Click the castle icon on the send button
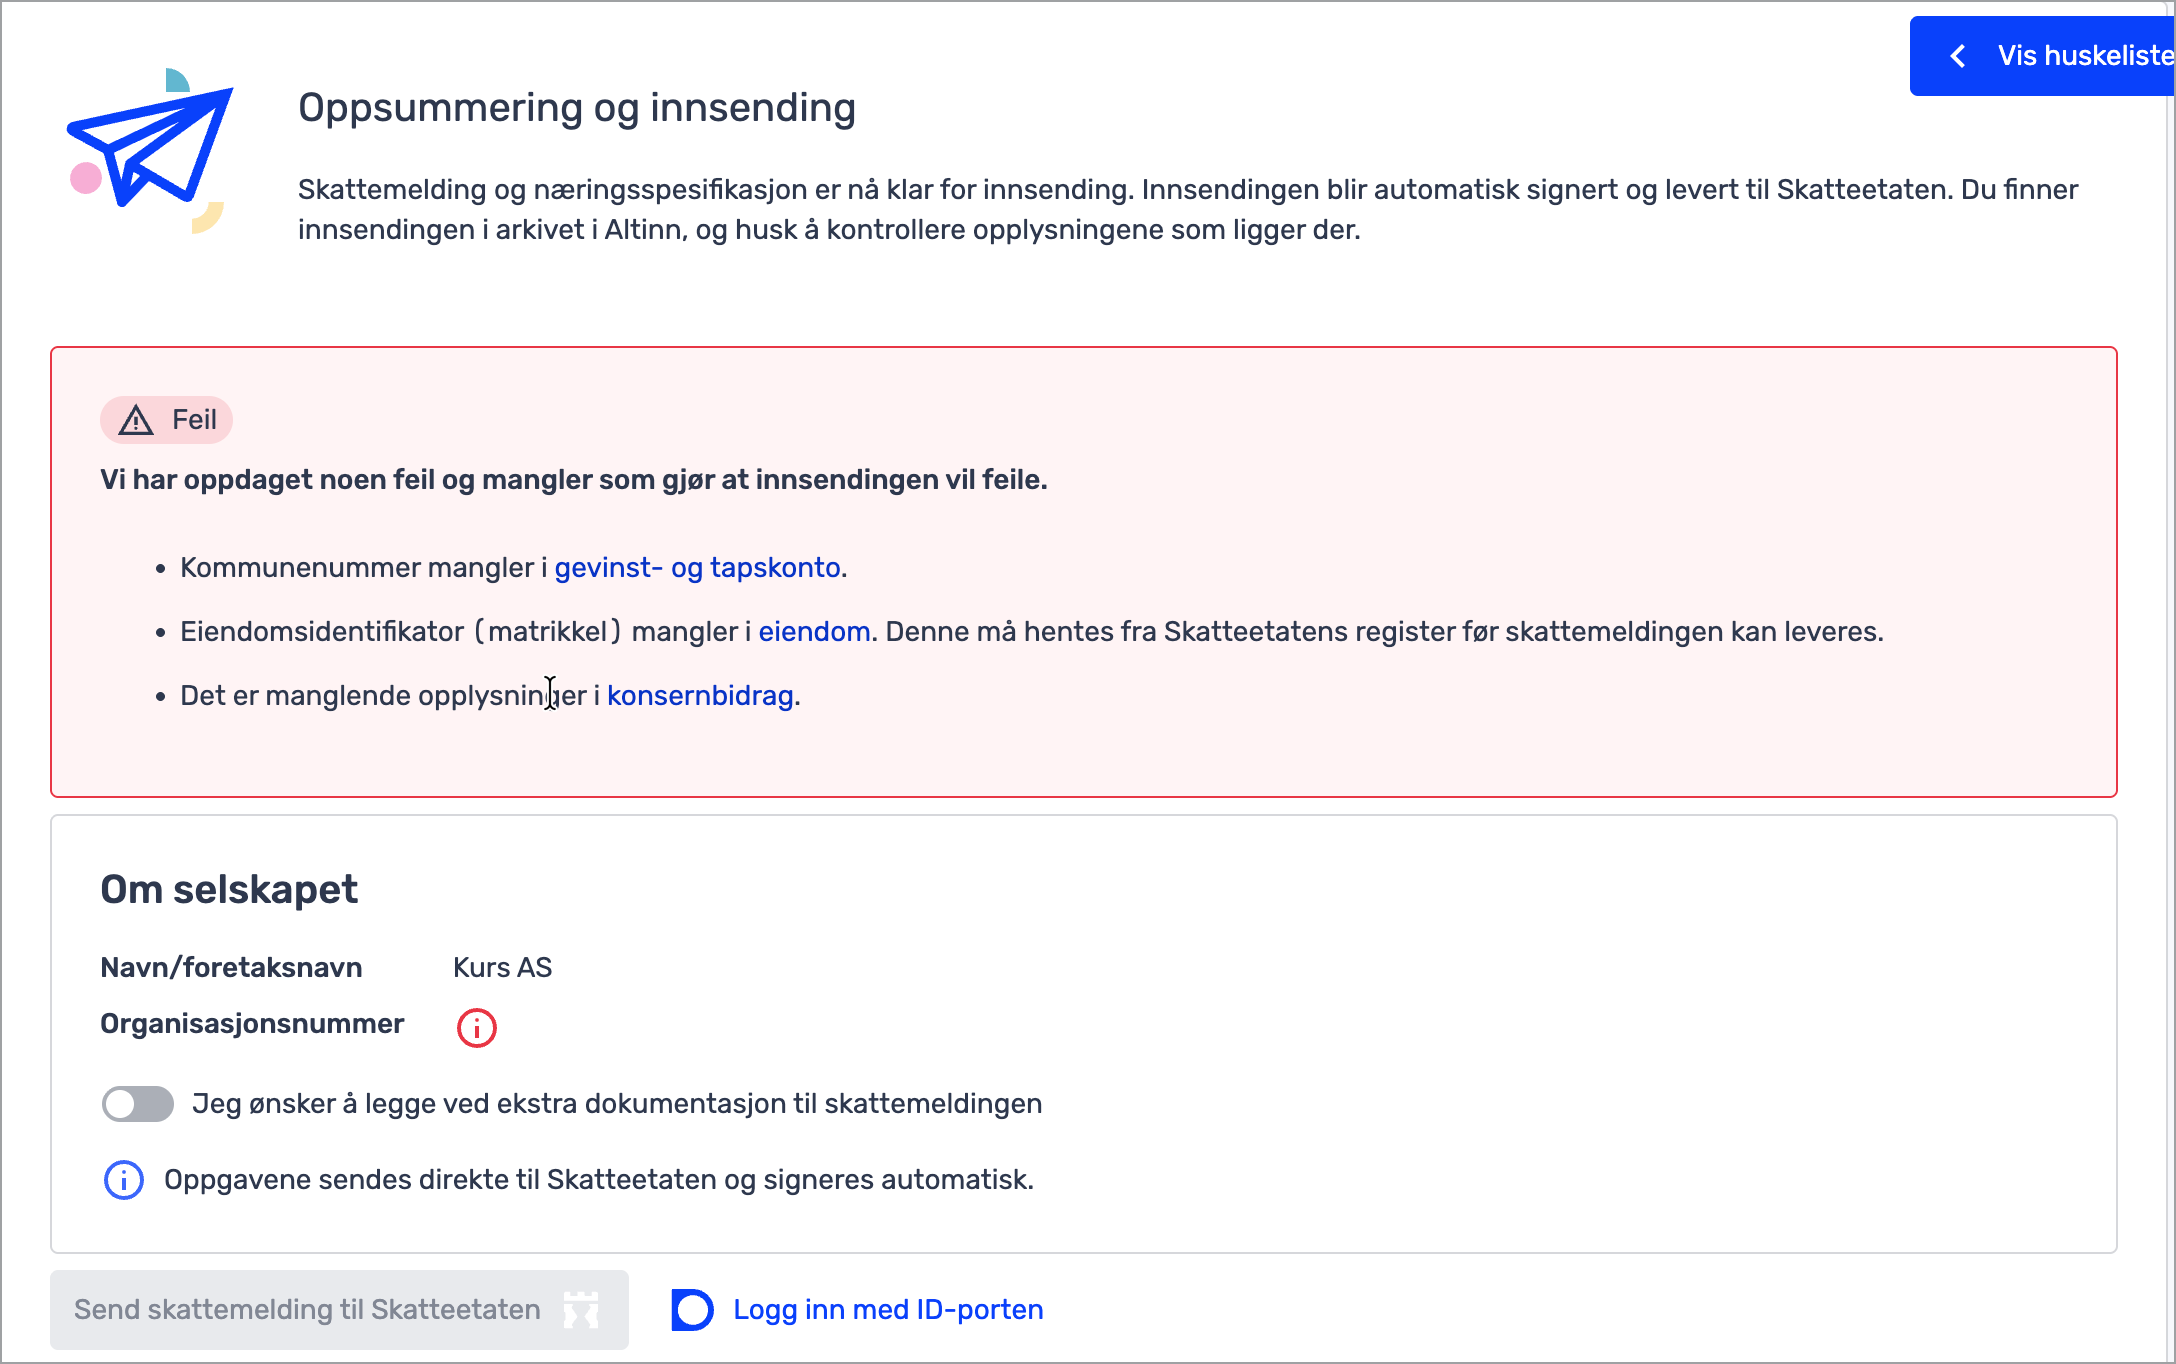2176x1364 pixels. (581, 1310)
